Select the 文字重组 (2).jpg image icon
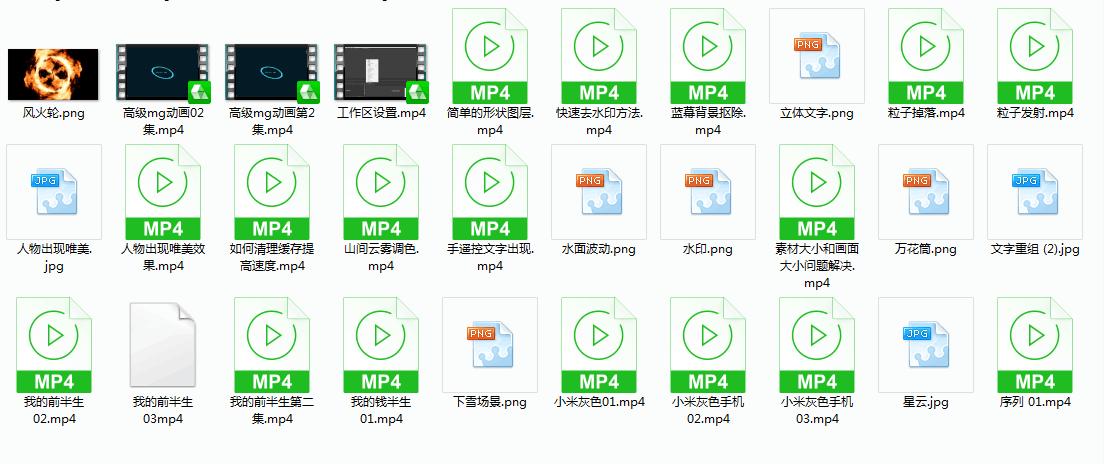This screenshot has width=1104, height=464. coord(1035,192)
